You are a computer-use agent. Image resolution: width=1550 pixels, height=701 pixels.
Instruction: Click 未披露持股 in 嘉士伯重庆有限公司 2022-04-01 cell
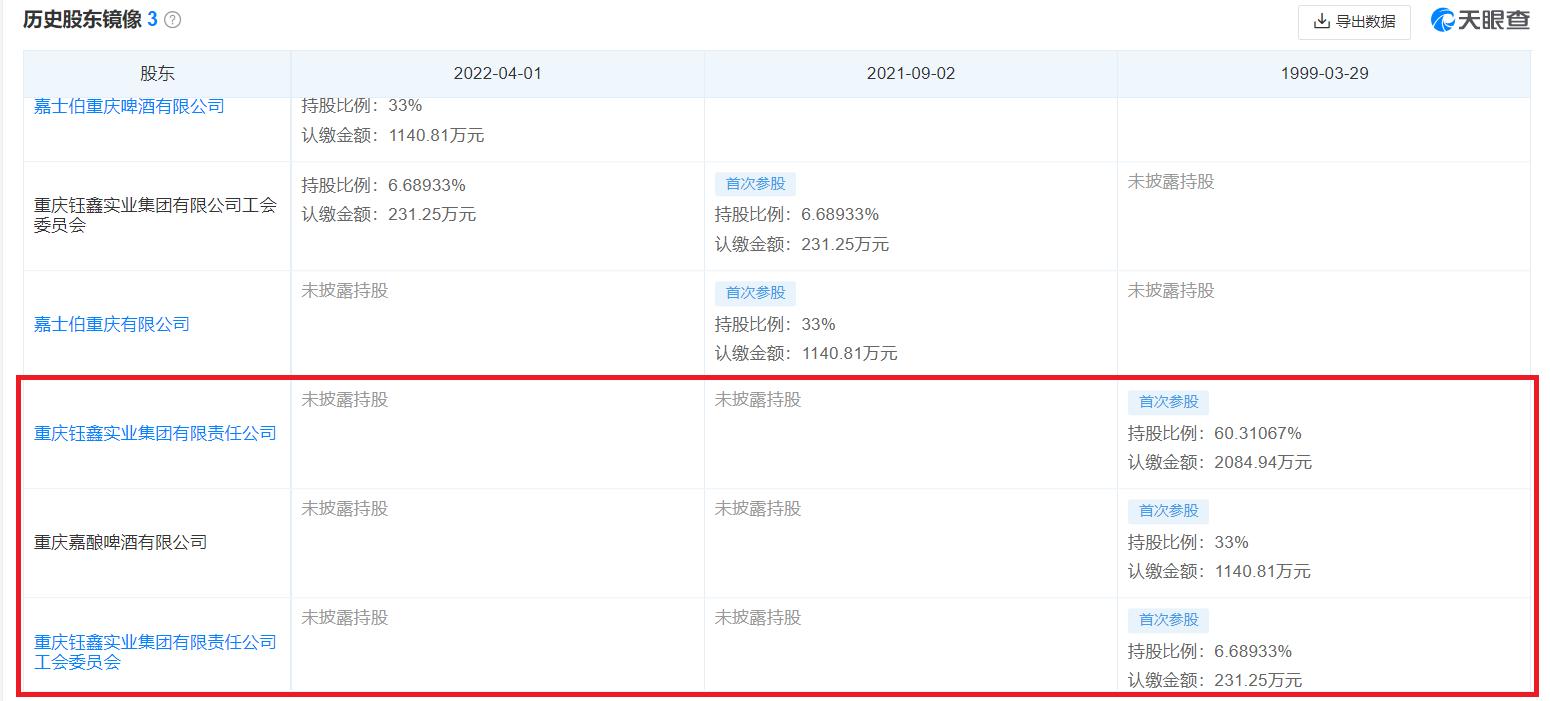tap(345, 291)
